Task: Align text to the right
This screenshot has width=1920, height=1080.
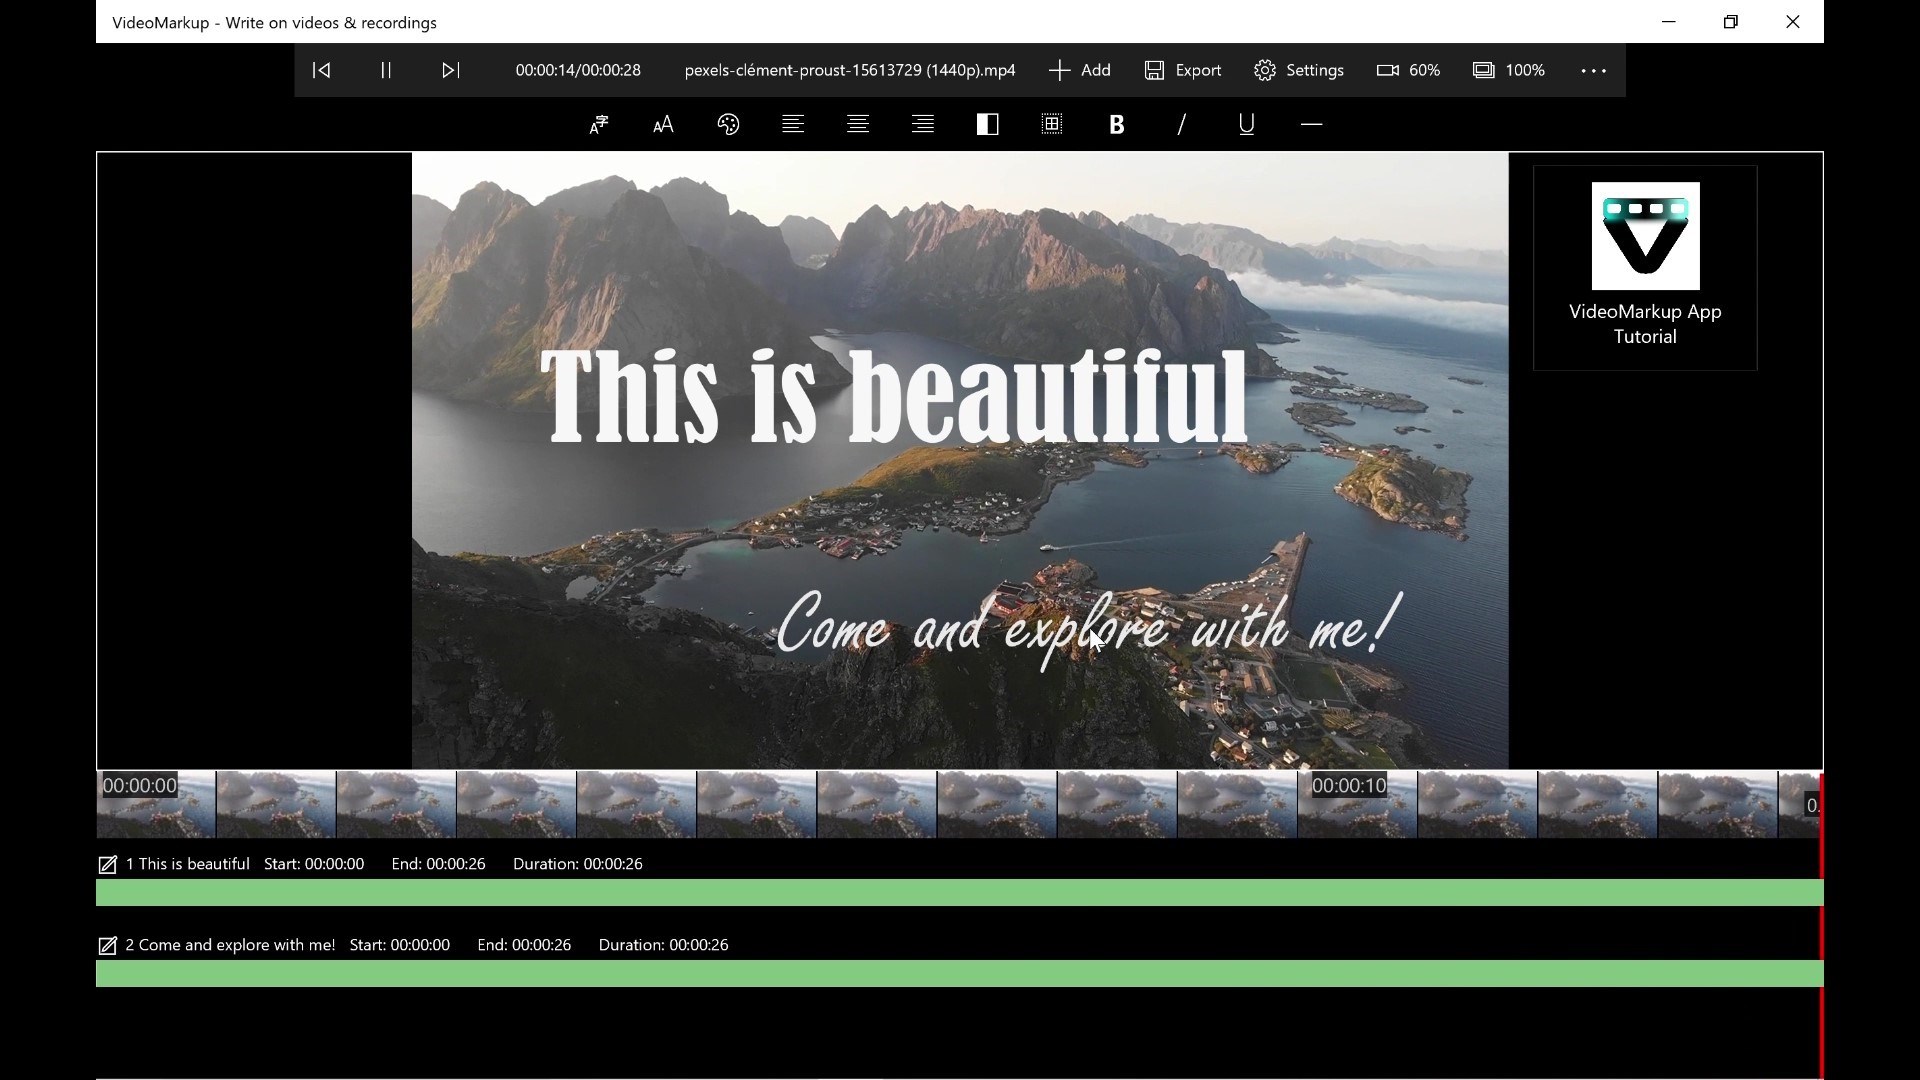Action: [923, 124]
